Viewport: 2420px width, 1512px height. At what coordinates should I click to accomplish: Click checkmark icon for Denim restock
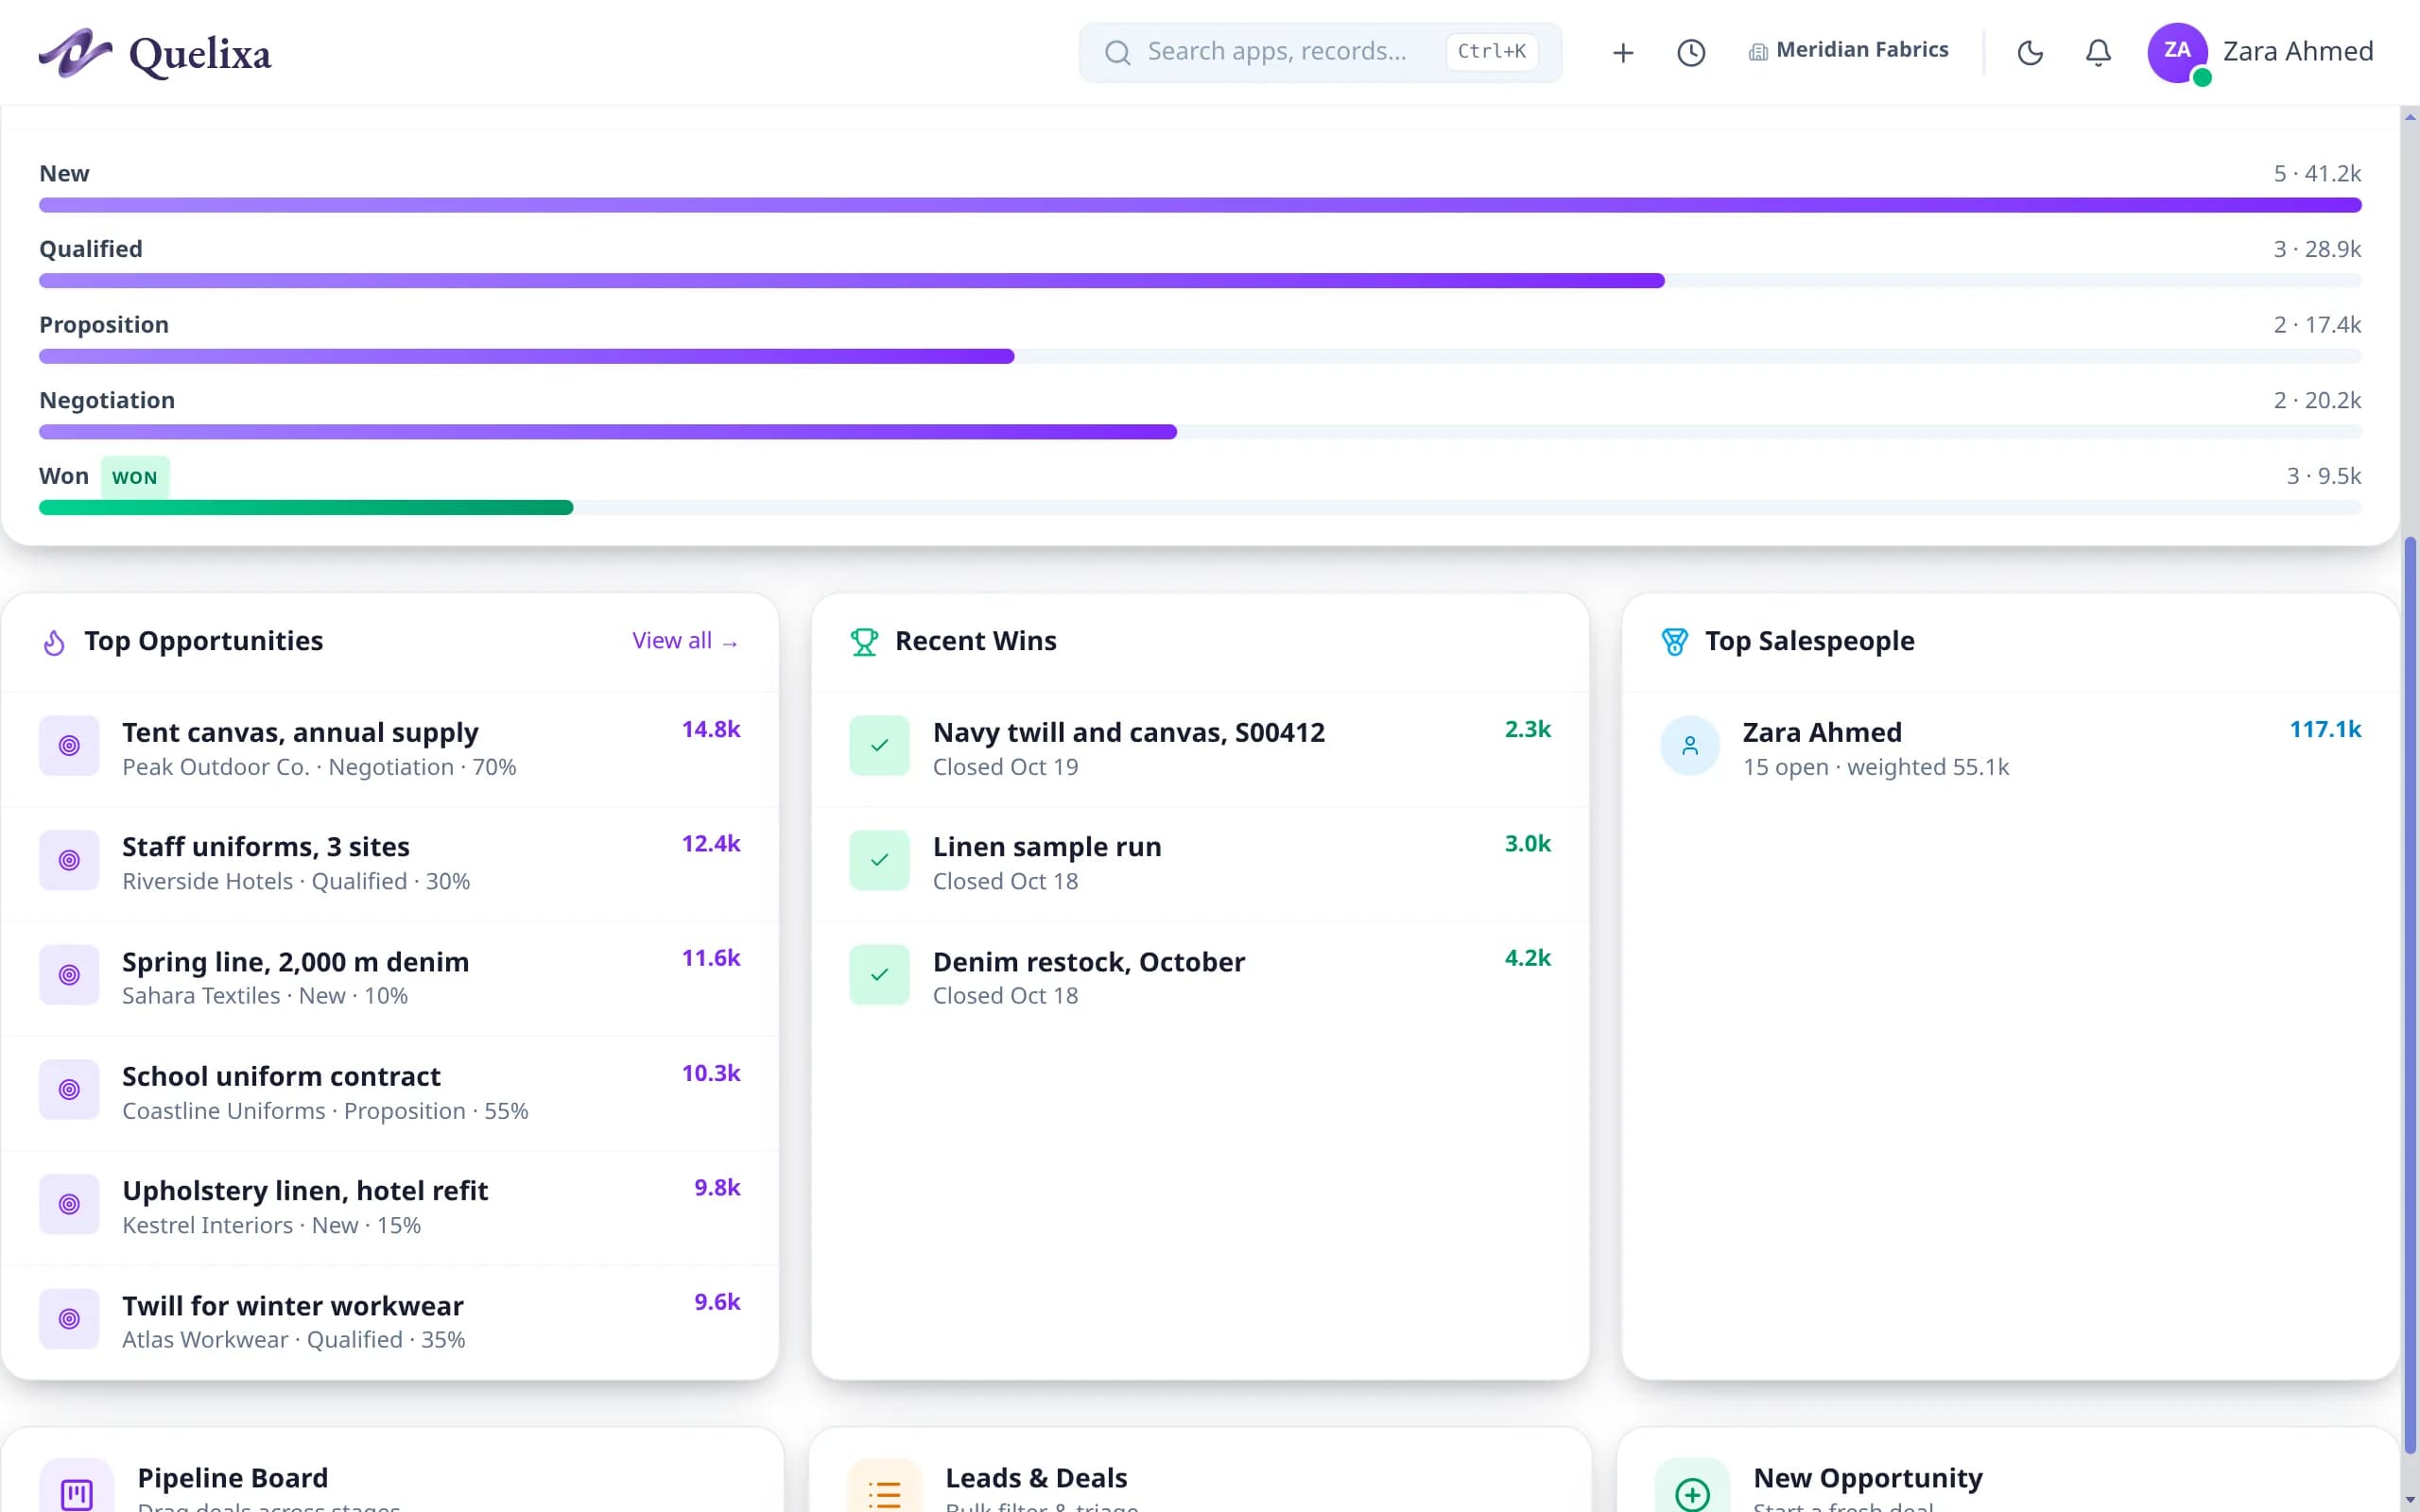tap(879, 975)
